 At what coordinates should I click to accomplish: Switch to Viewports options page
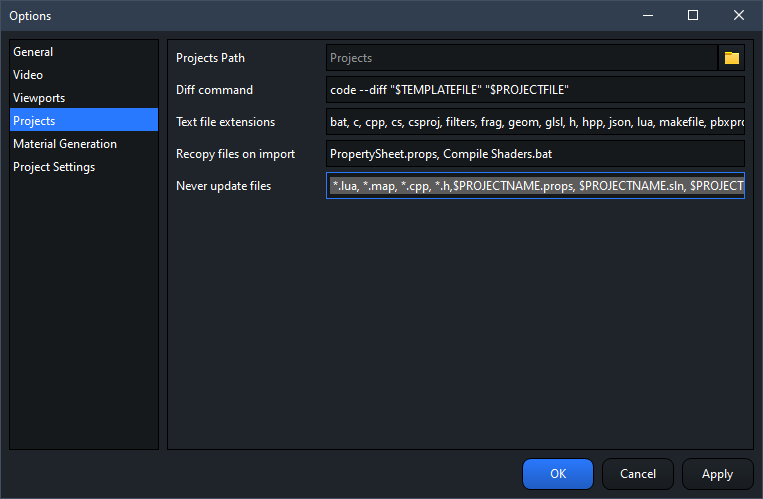pyautogui.click(x=39, y=98)
